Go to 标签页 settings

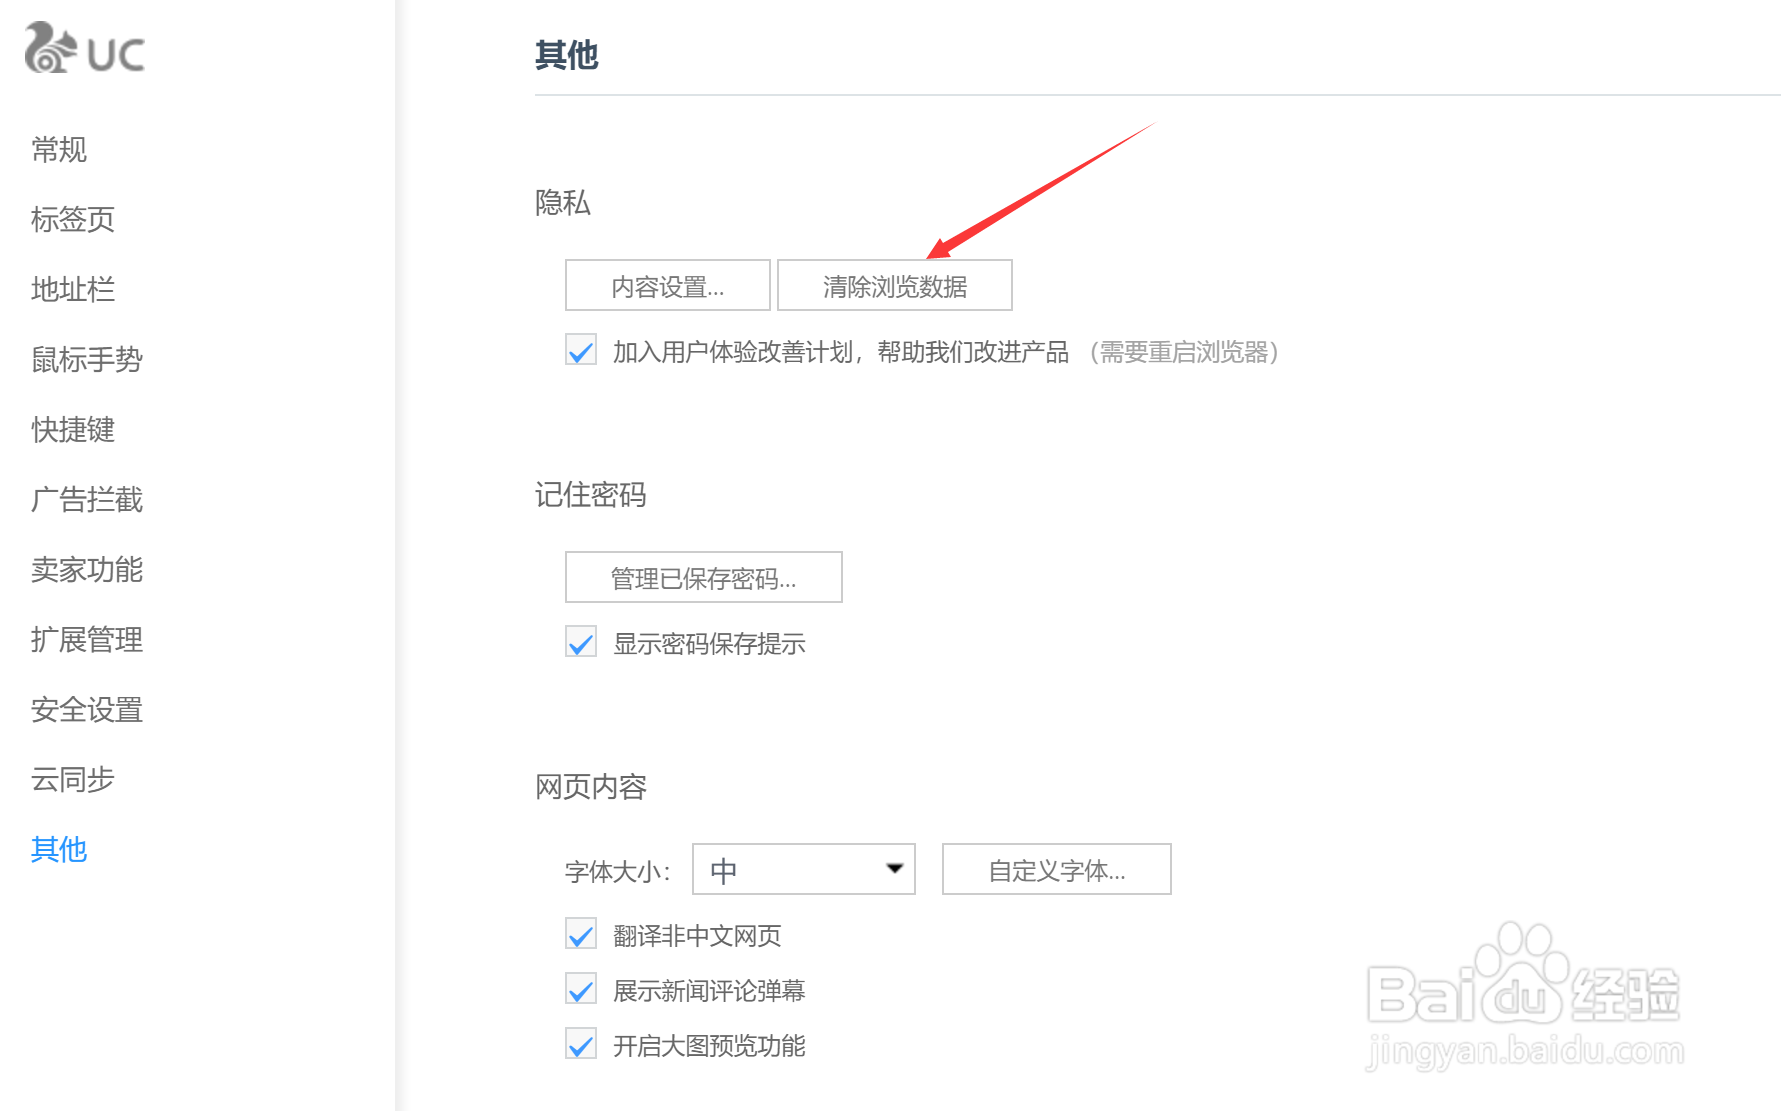72,220
